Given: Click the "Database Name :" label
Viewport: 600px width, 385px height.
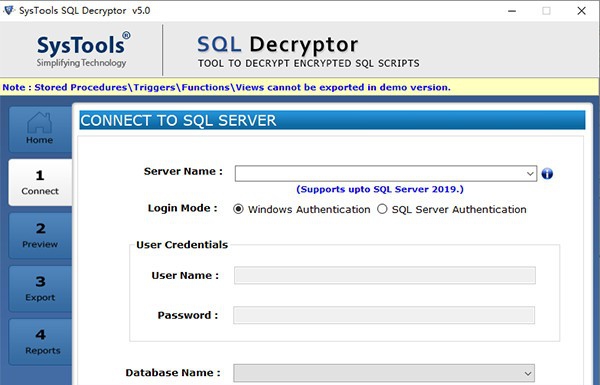Looking at the screenshot, I should [173, 373].
